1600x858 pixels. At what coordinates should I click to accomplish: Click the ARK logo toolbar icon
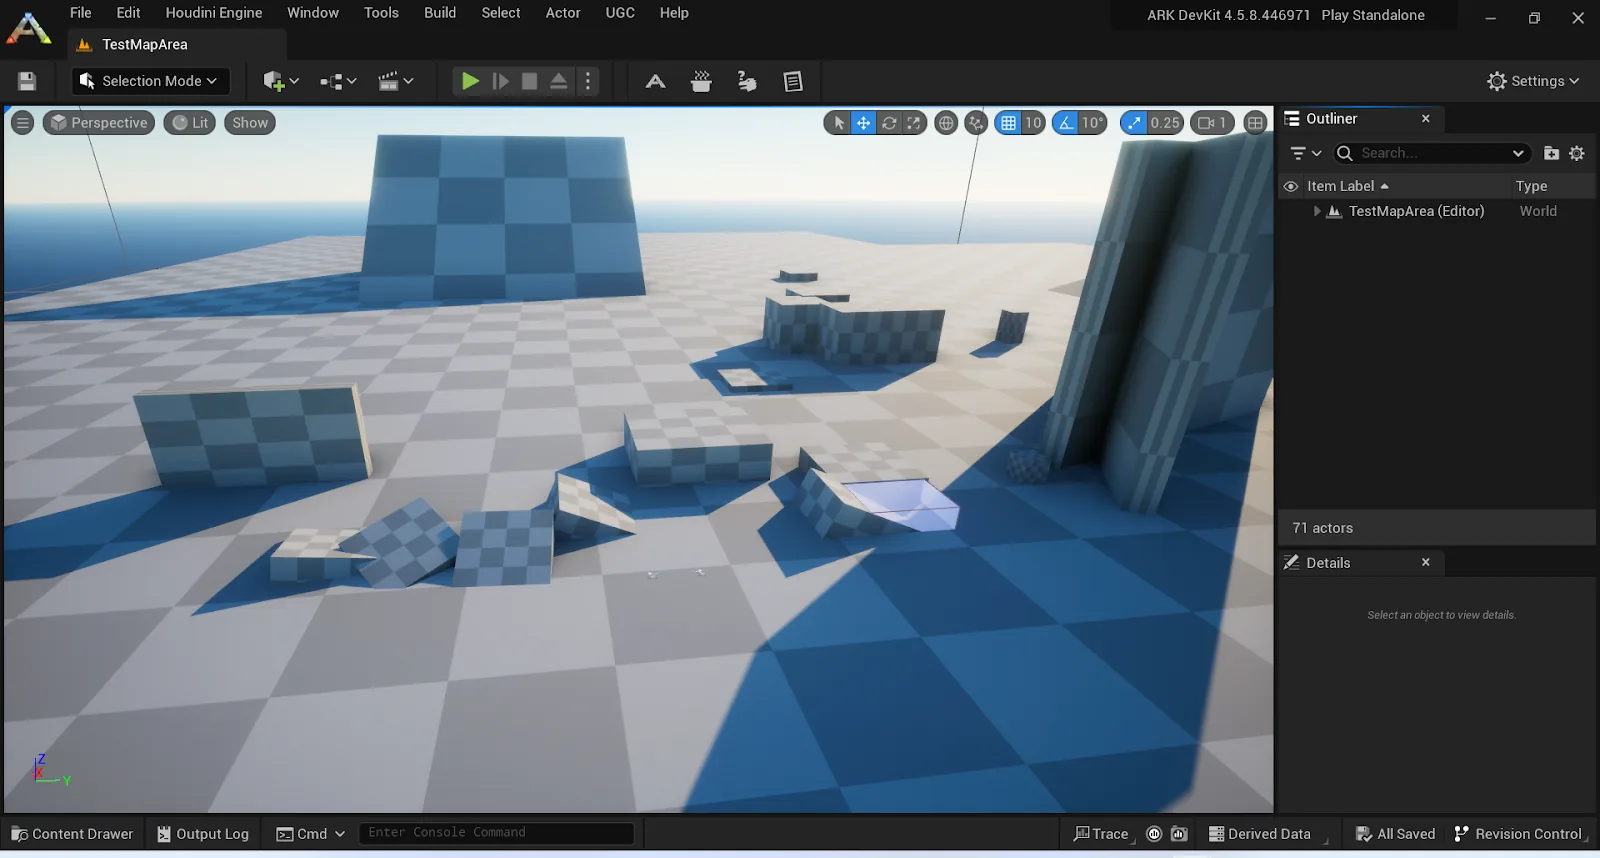[x=655, y=81]
